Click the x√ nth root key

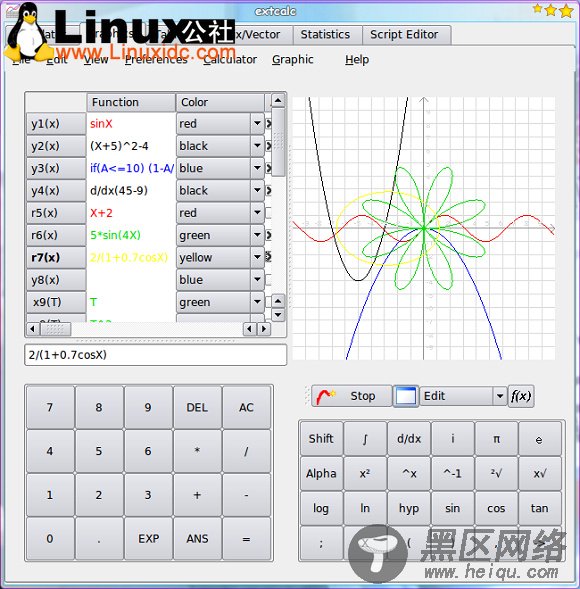click(x=539, y=473)
